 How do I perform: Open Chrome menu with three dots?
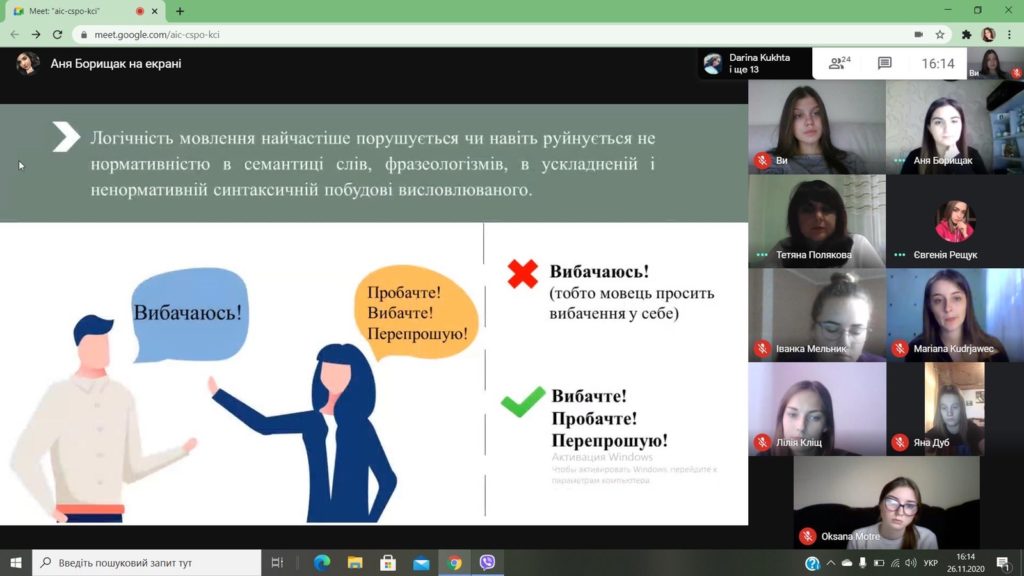coord(1010,35)
